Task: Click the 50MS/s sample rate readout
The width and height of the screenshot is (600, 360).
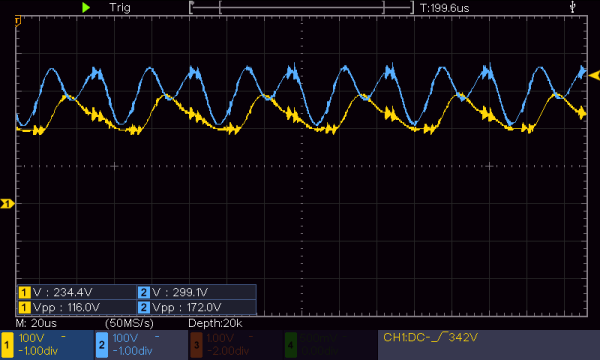Action: click(x=129, y=323)
